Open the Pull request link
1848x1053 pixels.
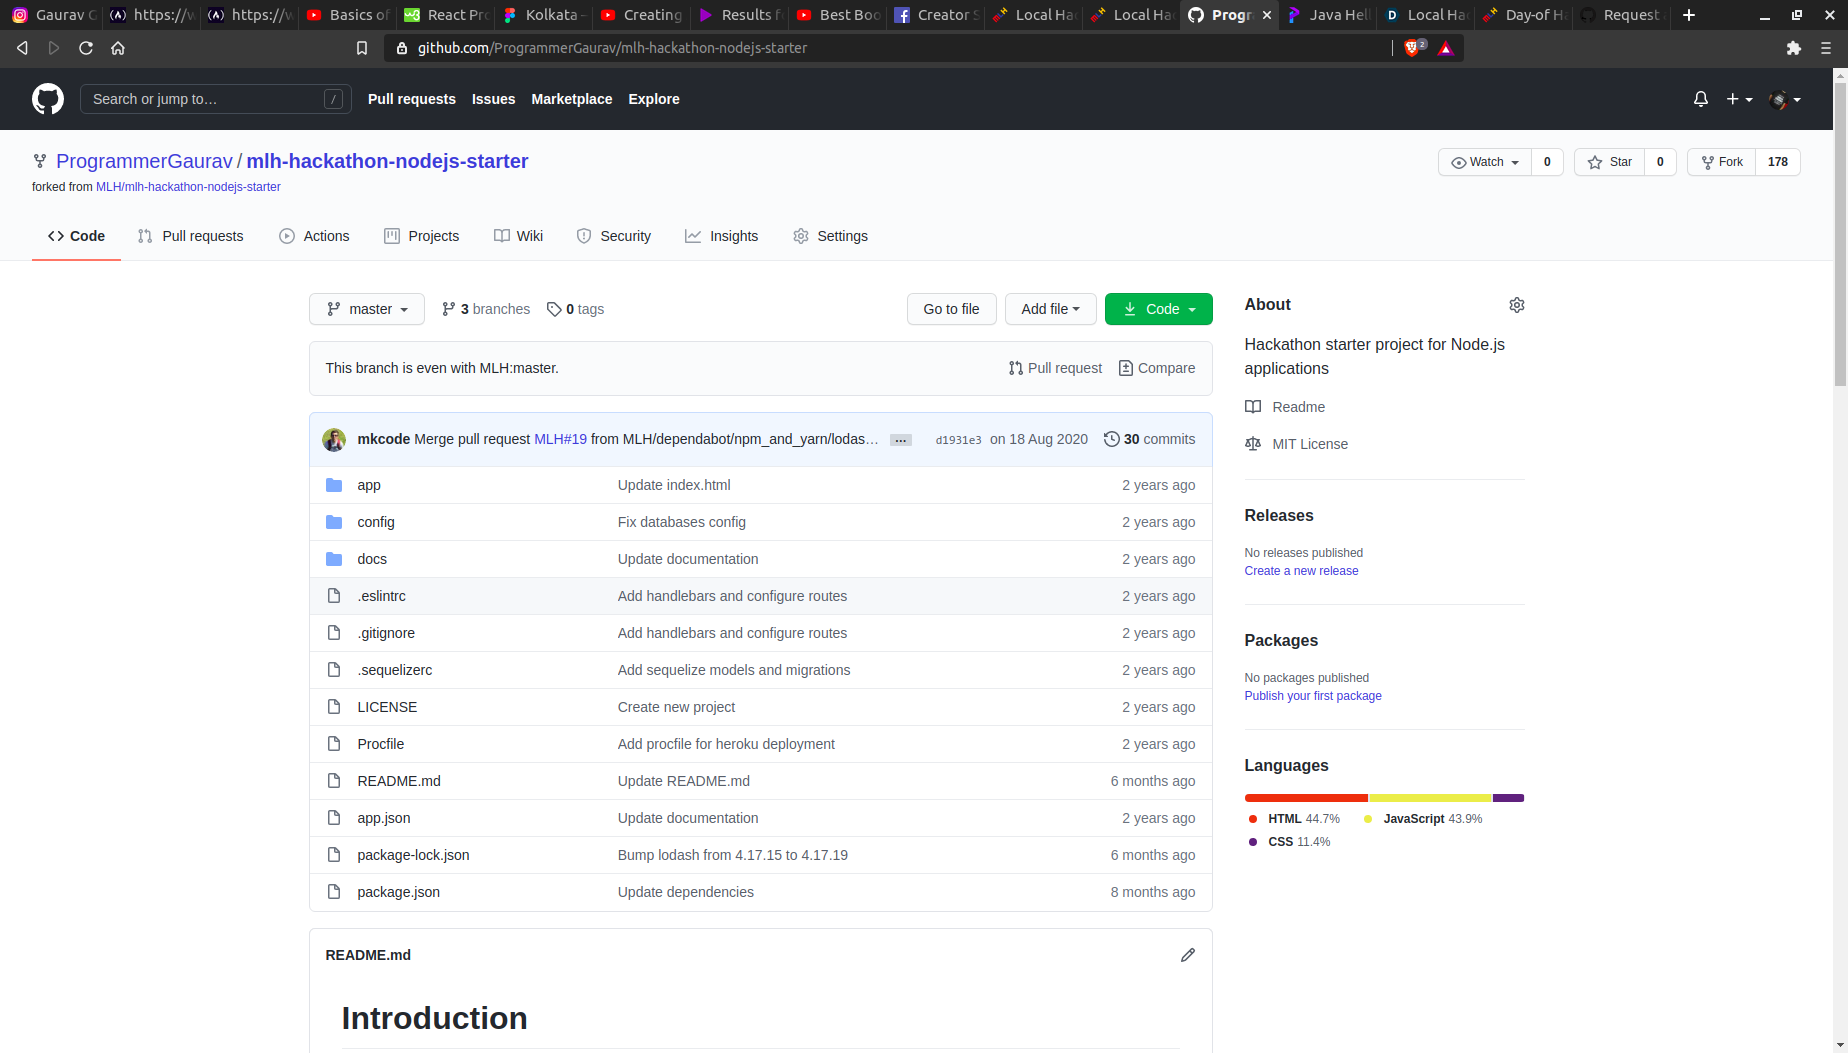tap(1055, 368)
